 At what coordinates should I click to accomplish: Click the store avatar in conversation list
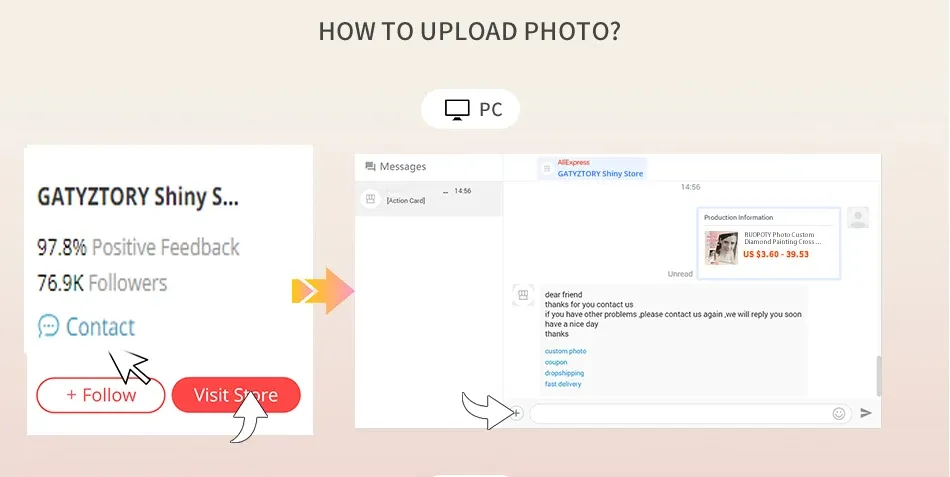(x=370, y=199)
